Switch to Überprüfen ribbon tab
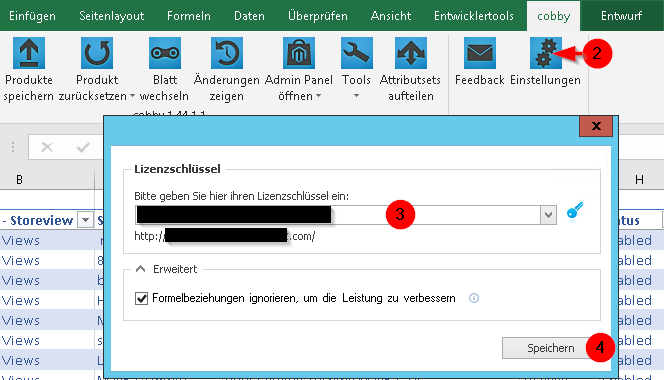664x380 pixels. click(318, 16)
